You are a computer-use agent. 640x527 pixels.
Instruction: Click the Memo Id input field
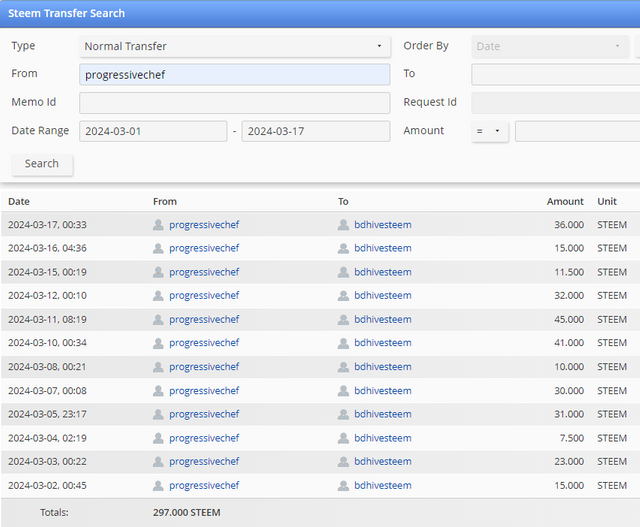point(235,103)
